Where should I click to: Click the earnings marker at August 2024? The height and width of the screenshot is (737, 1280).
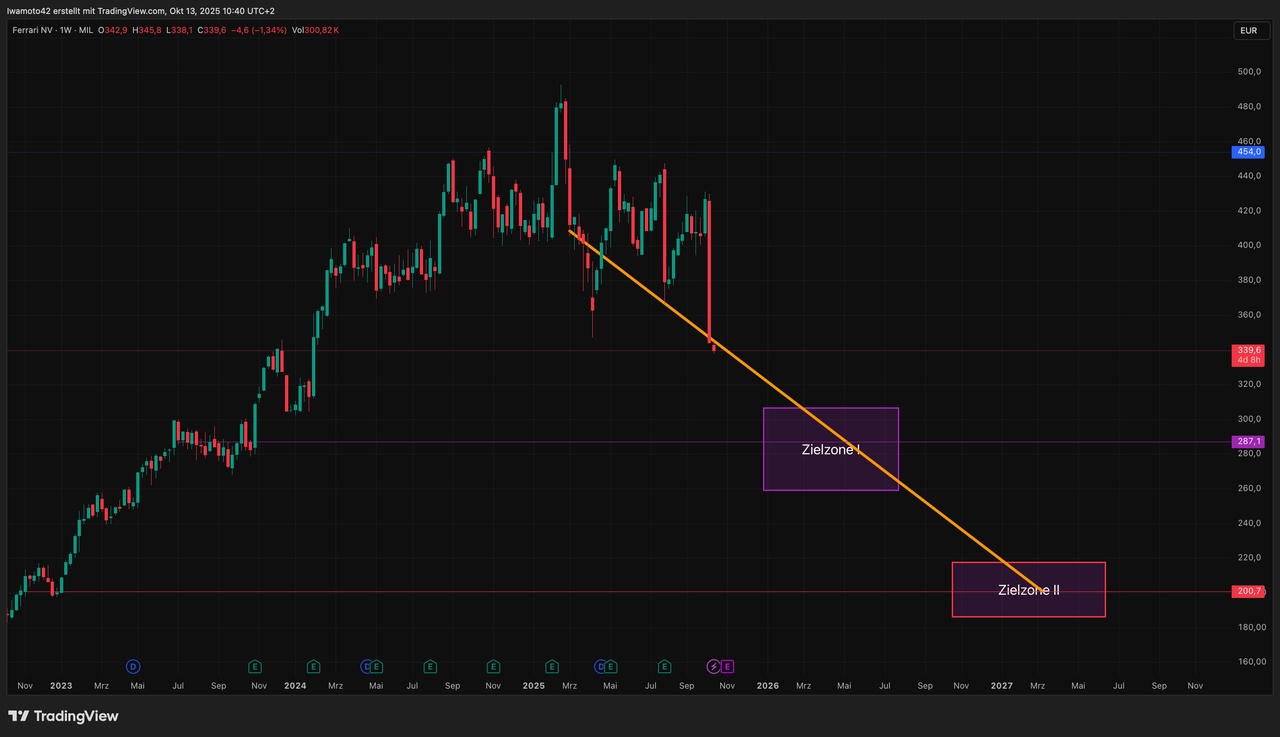[430, 666]
